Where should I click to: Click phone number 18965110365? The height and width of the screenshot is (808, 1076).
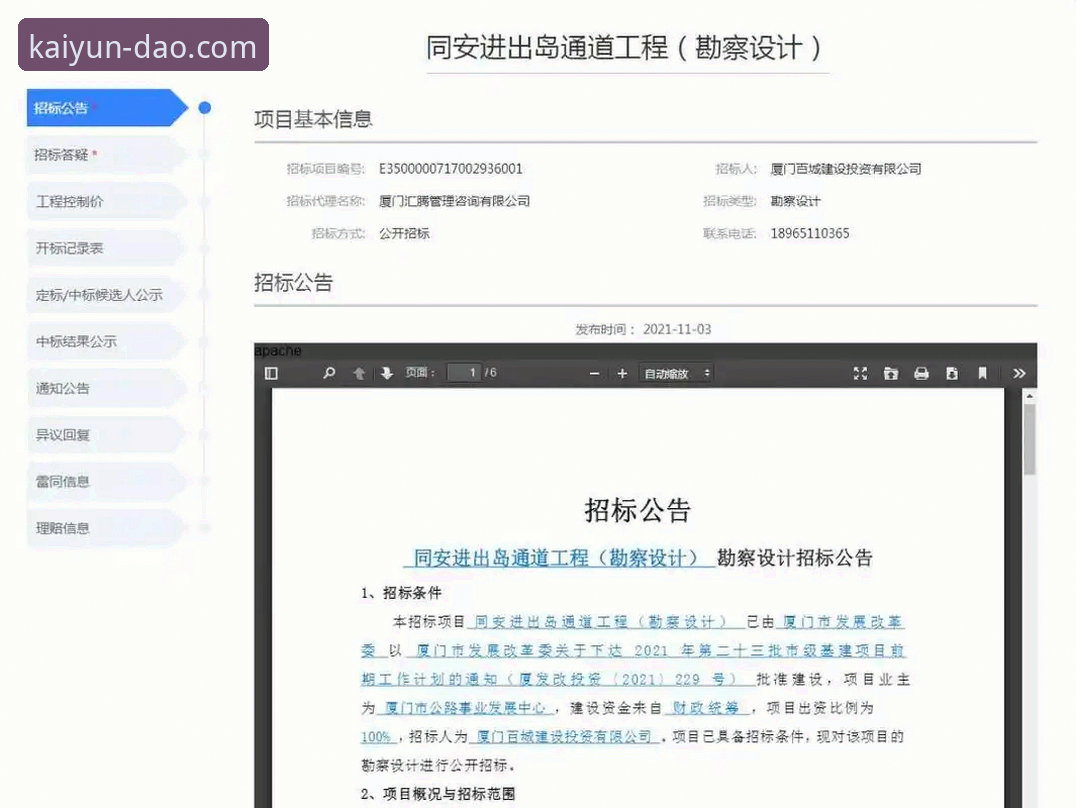(810, 233)
